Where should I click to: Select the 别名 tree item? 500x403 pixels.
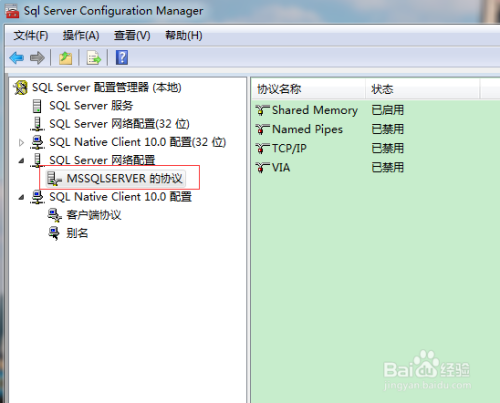coord(77,233)
